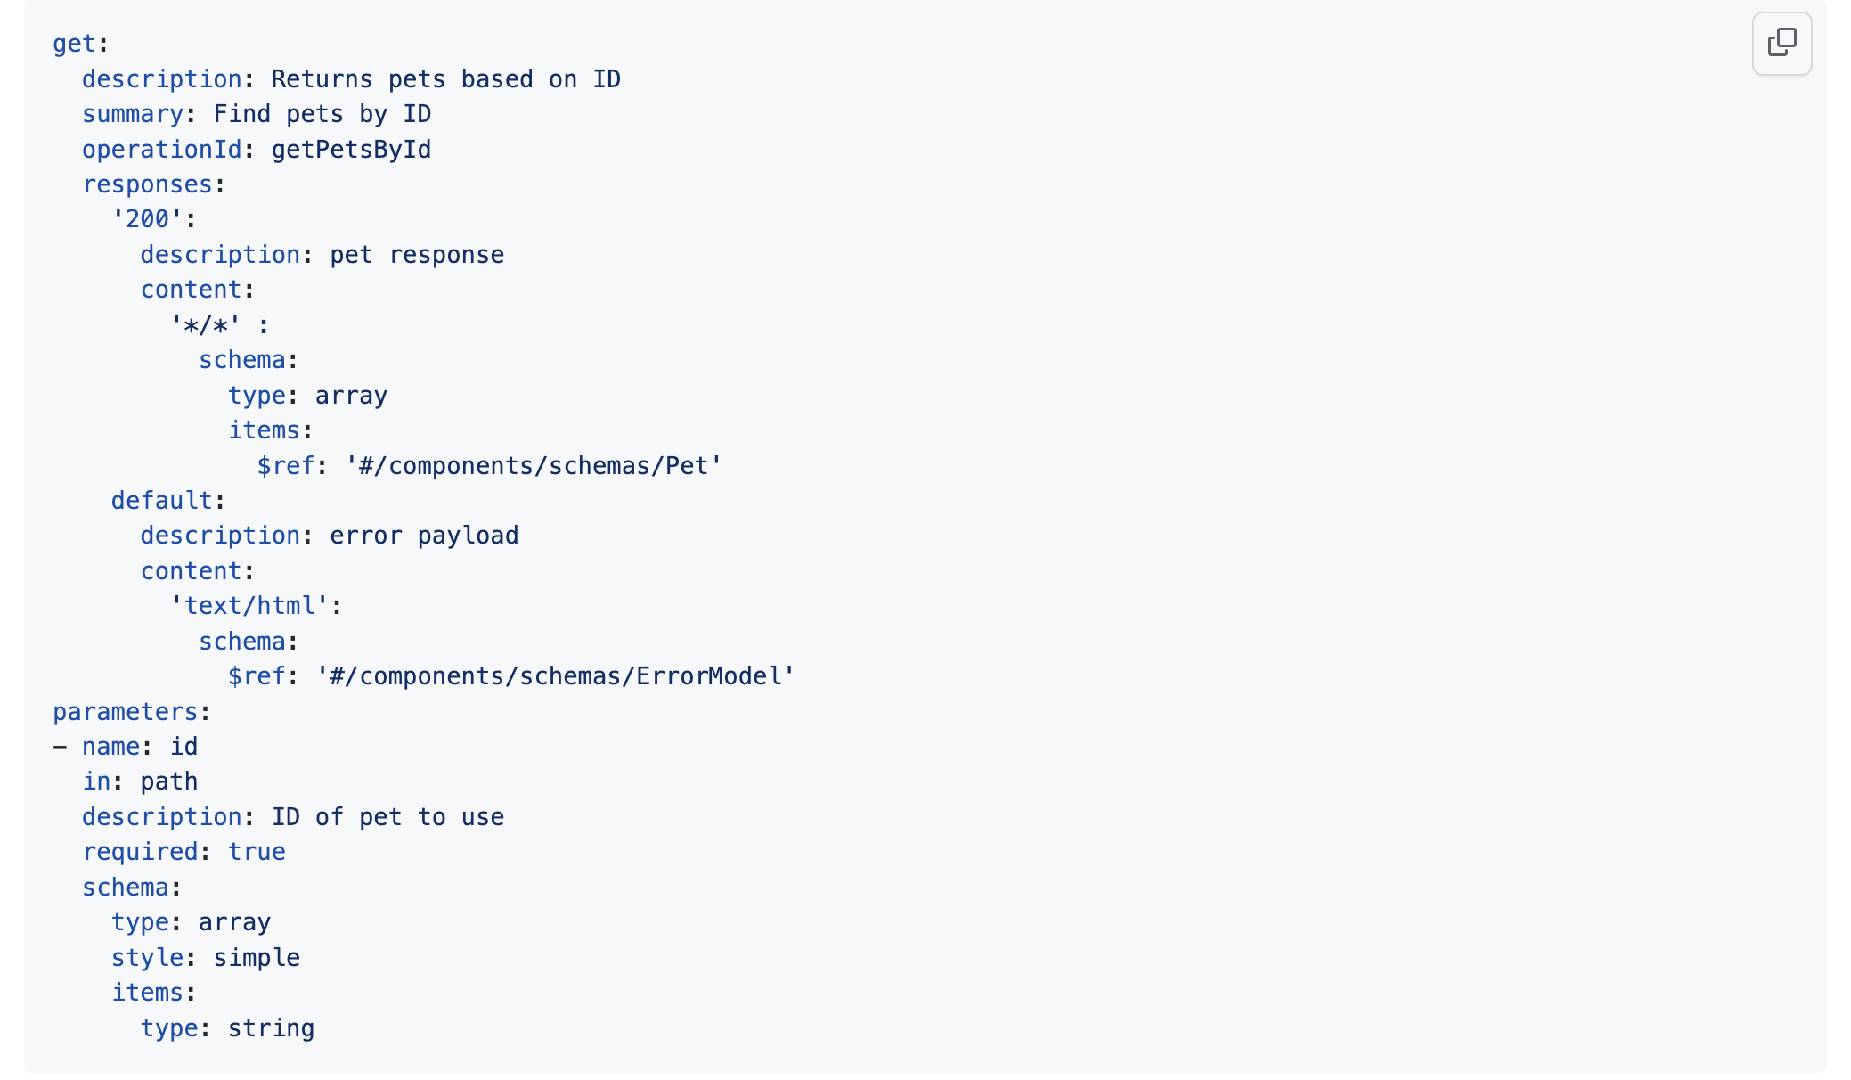
Task: Click the copy code icon button
Action: [x=1782, y=43]
